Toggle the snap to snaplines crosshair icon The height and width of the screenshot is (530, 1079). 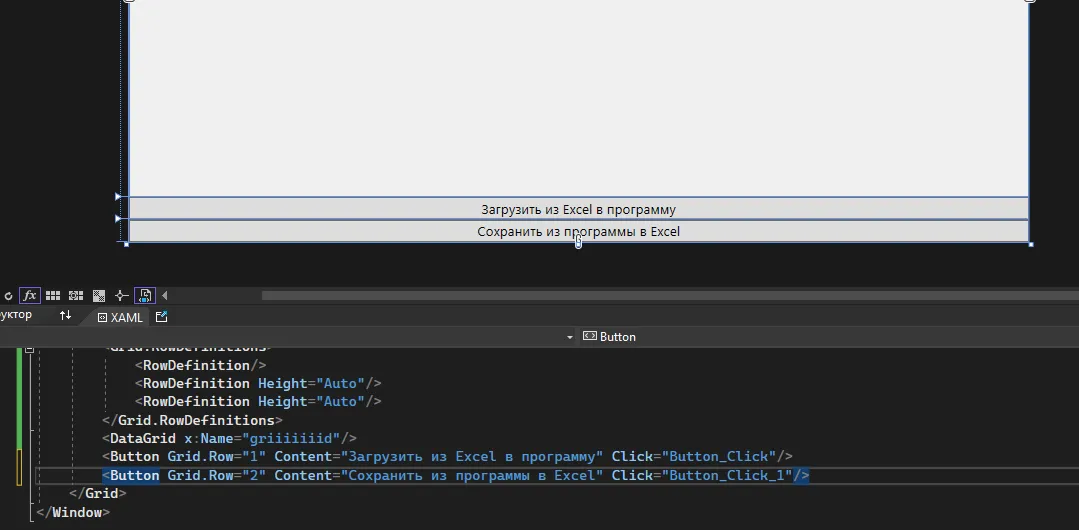pyautogui.click(x=122, y=295)
